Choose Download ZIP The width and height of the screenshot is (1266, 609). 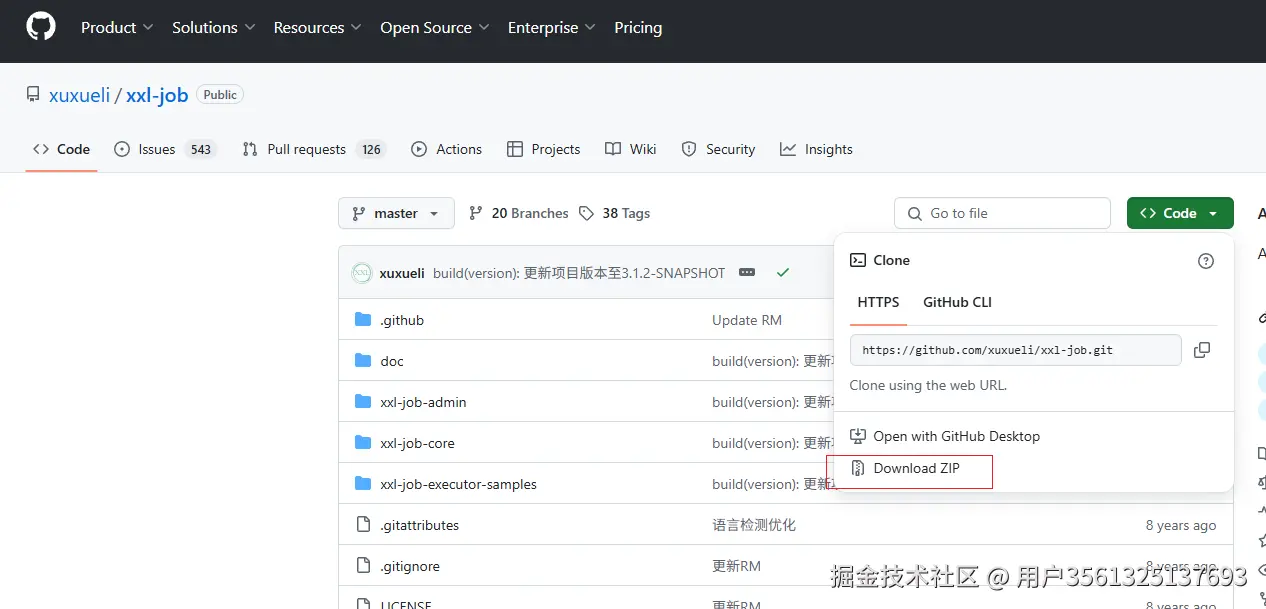(x=905, y=468)
